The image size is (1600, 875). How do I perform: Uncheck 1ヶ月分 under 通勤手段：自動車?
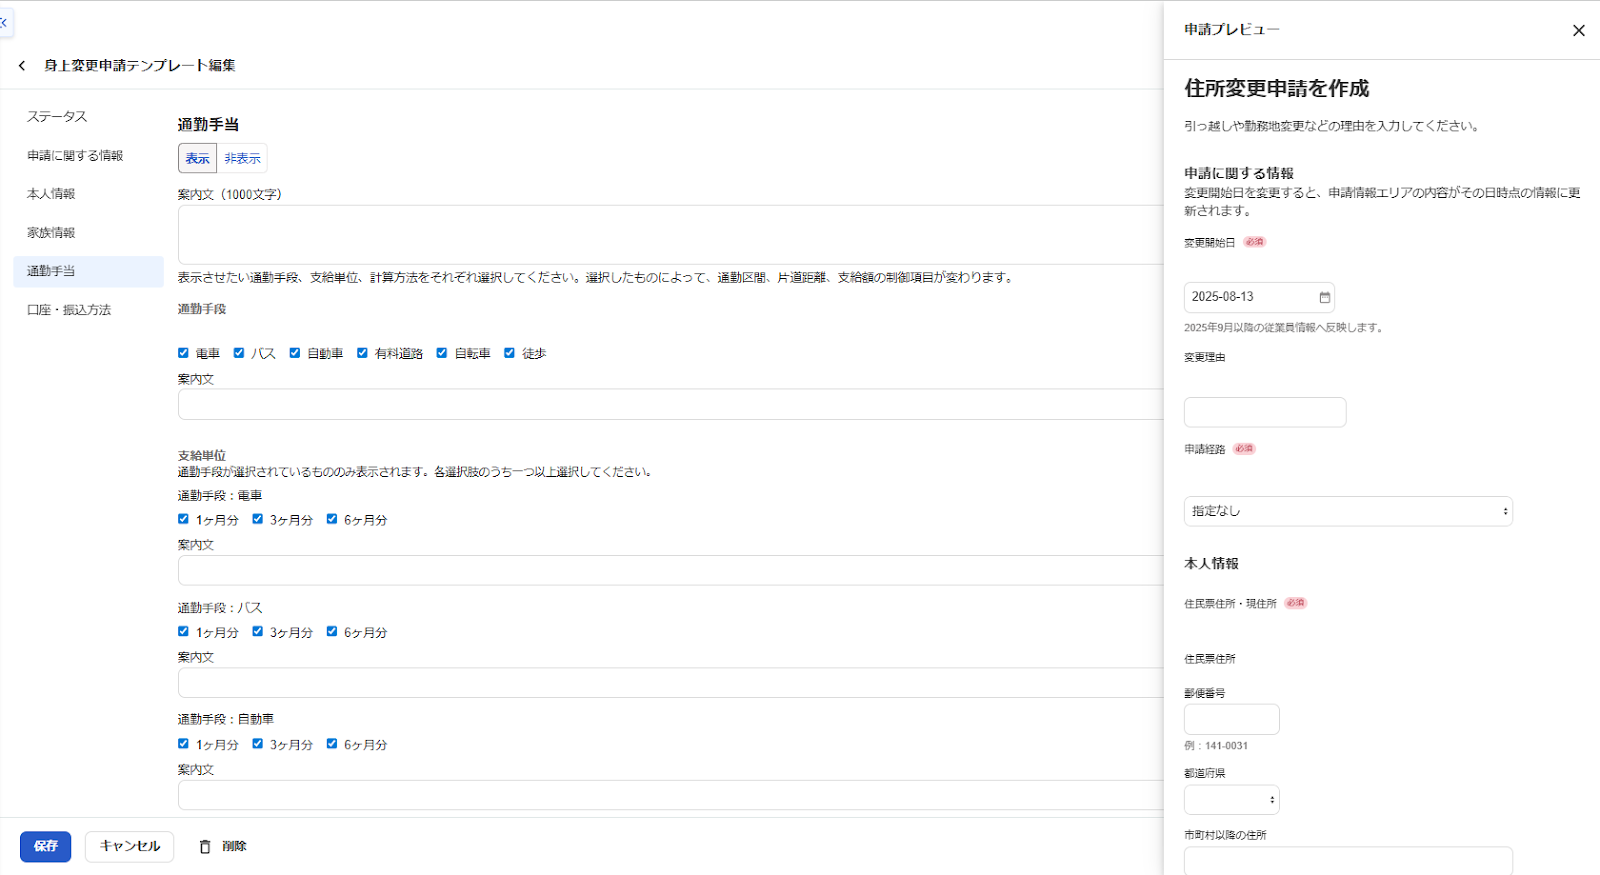coord(183,744)
